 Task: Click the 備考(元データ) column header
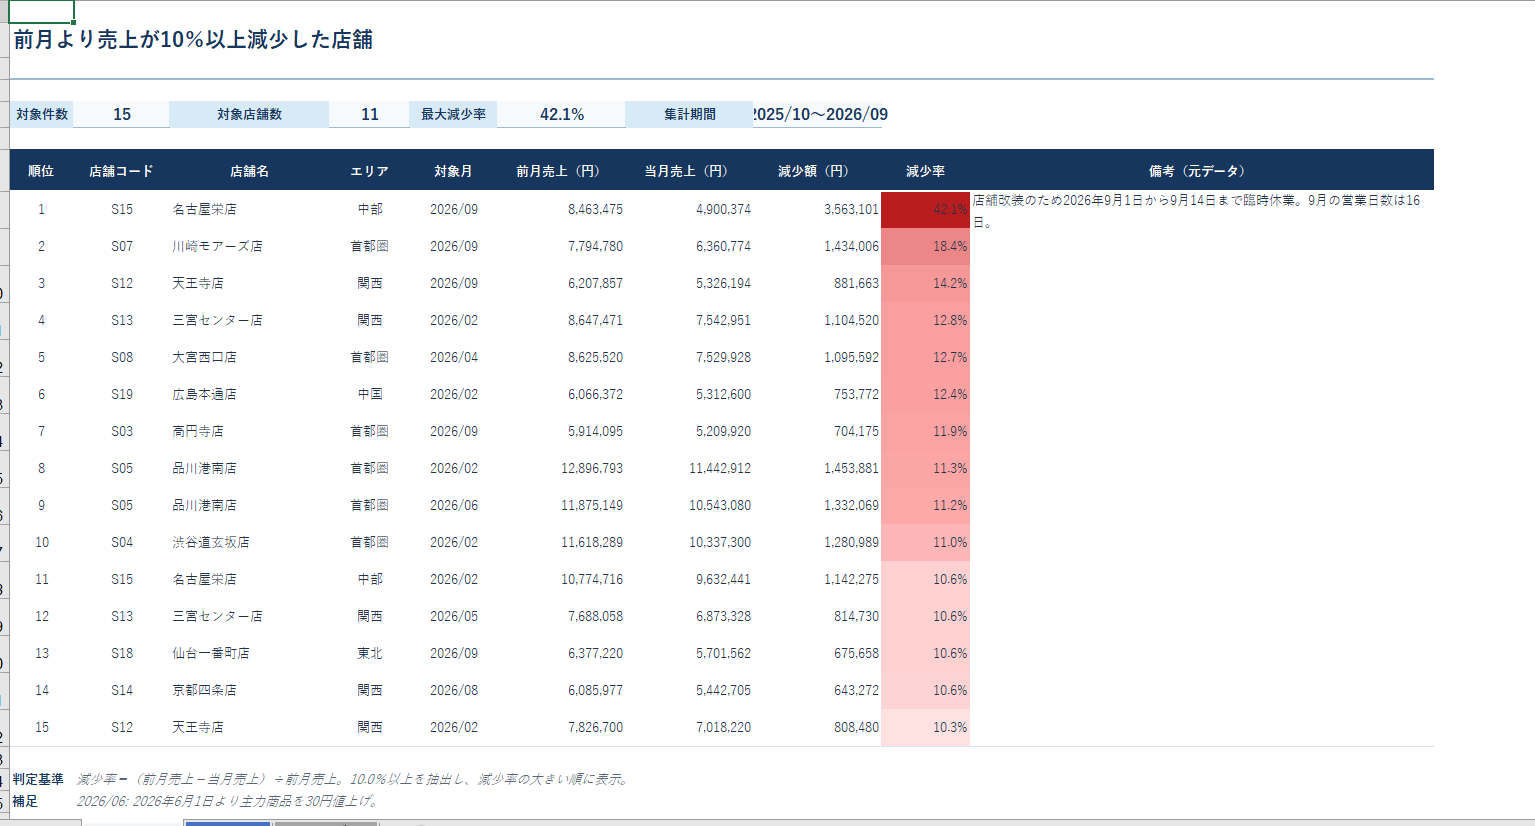(x=1197, y=171)
